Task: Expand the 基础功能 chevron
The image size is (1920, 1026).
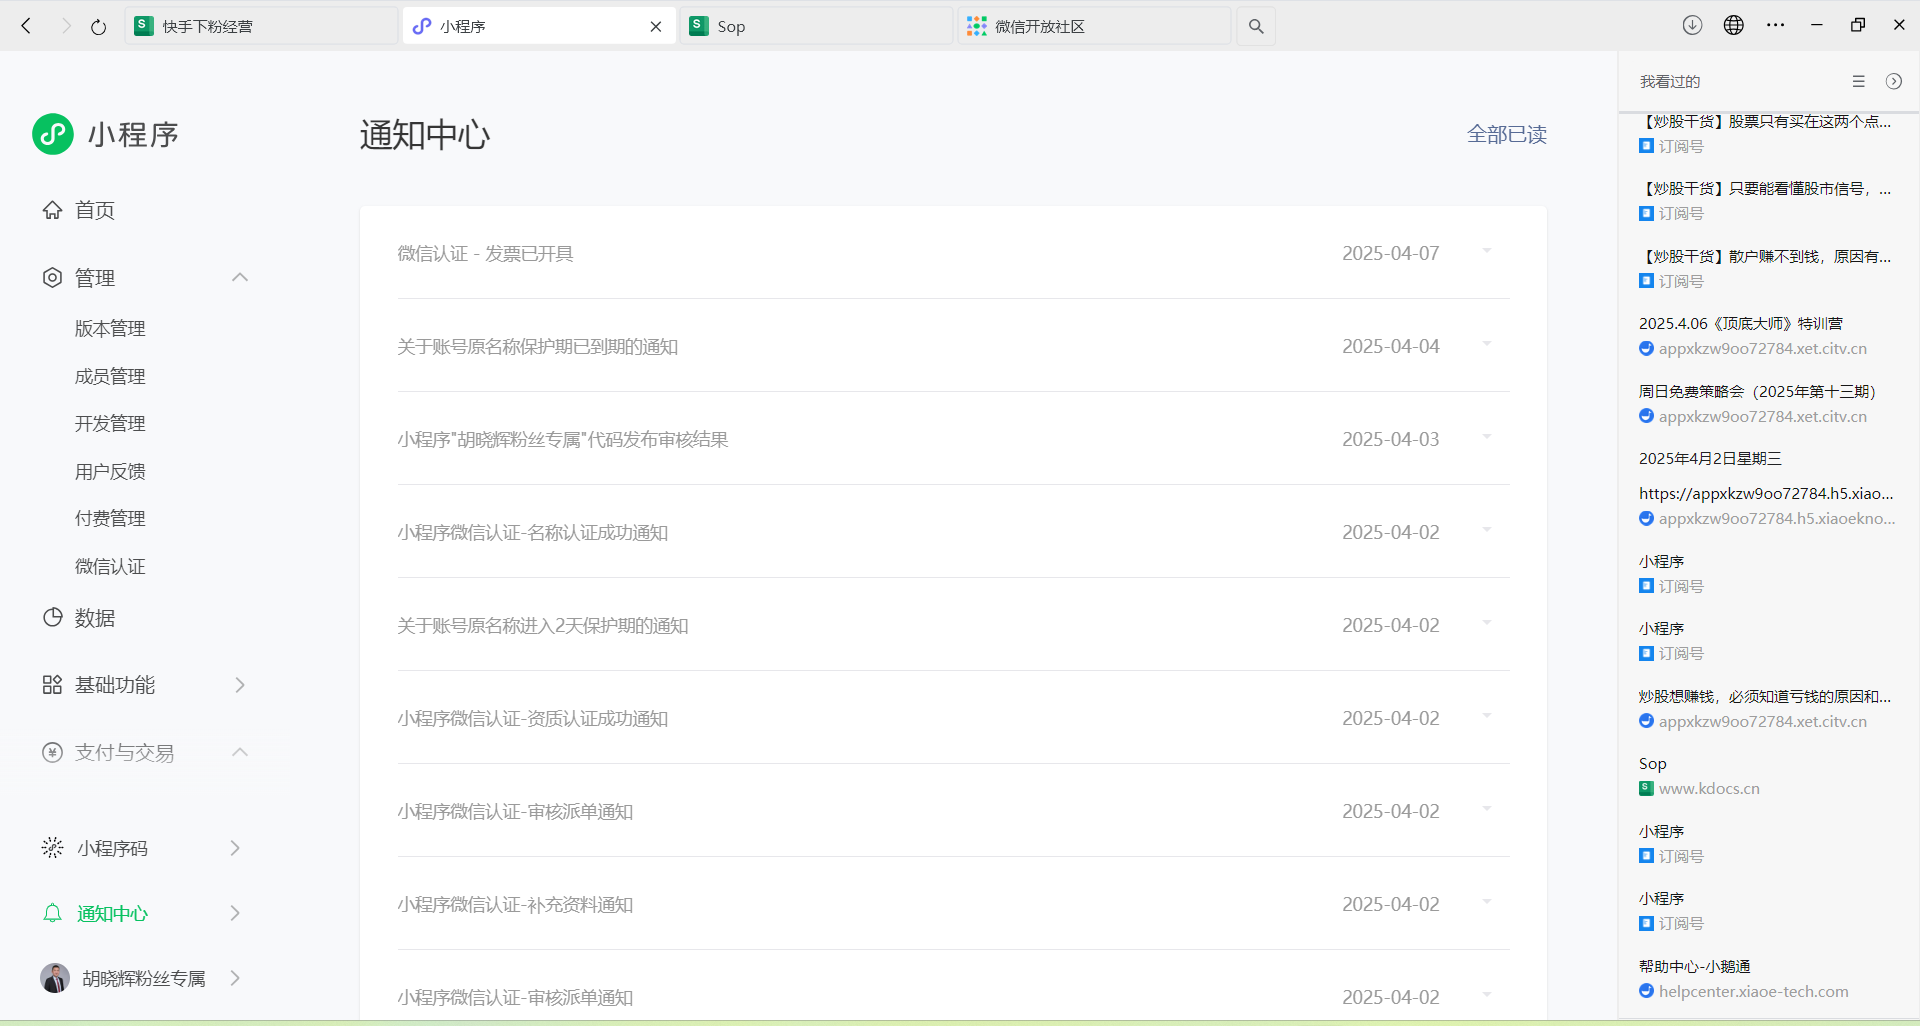Action: [x=240, y=685]
